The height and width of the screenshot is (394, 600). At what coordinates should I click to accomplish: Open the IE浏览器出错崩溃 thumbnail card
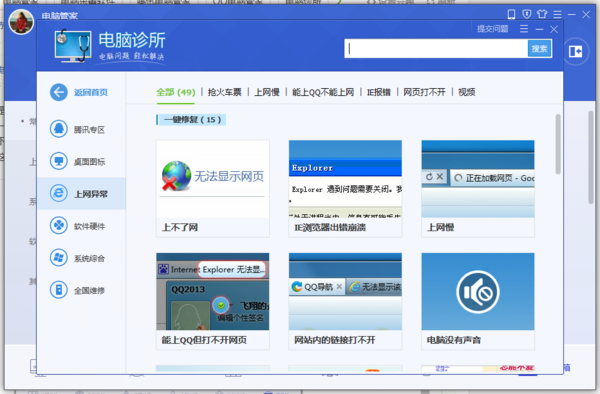(x=345, y=189)
